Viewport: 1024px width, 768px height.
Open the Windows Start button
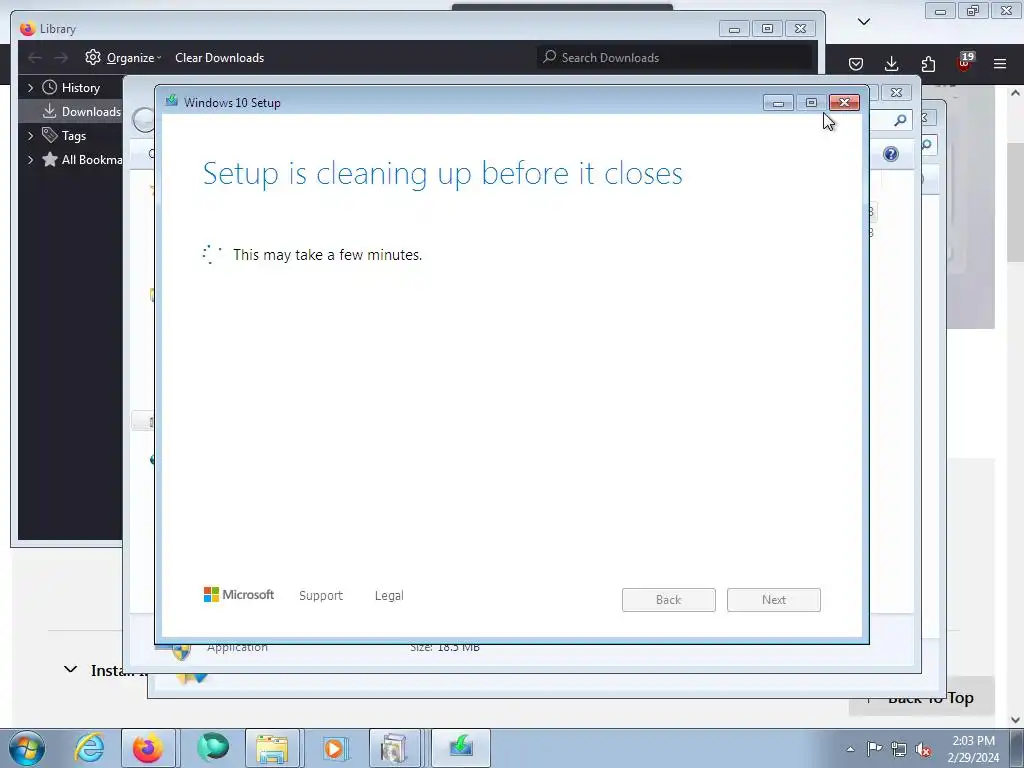tap(27, 748)
